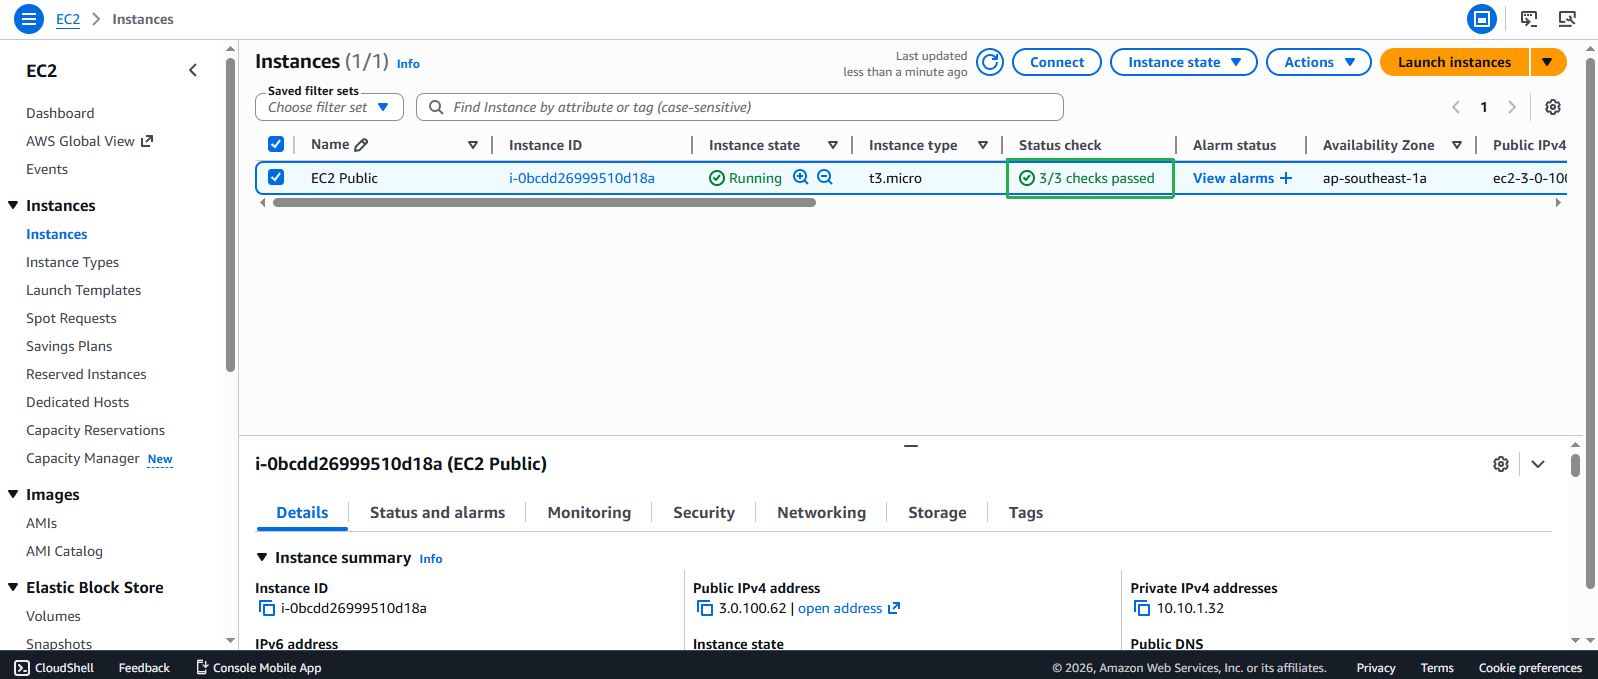Open instance ID link i-0bcdd26999510d18a in table
The width and height of the screenshot is (1598, 679).
click(582, 178)
